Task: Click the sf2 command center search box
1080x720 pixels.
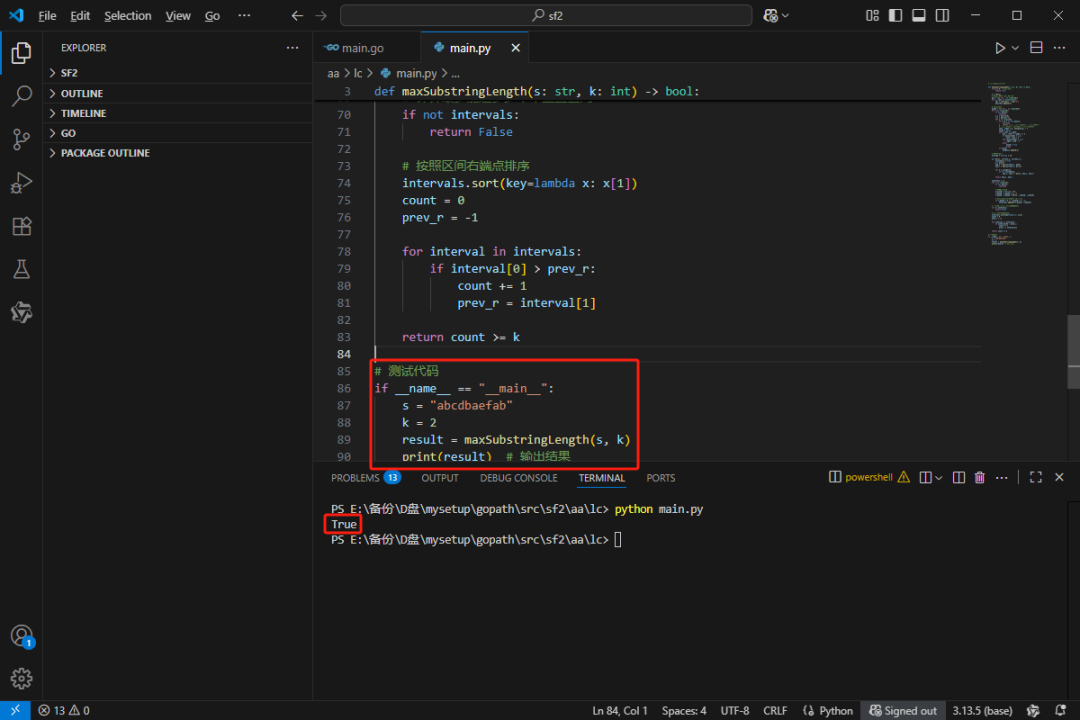Action: coord(545,16)
